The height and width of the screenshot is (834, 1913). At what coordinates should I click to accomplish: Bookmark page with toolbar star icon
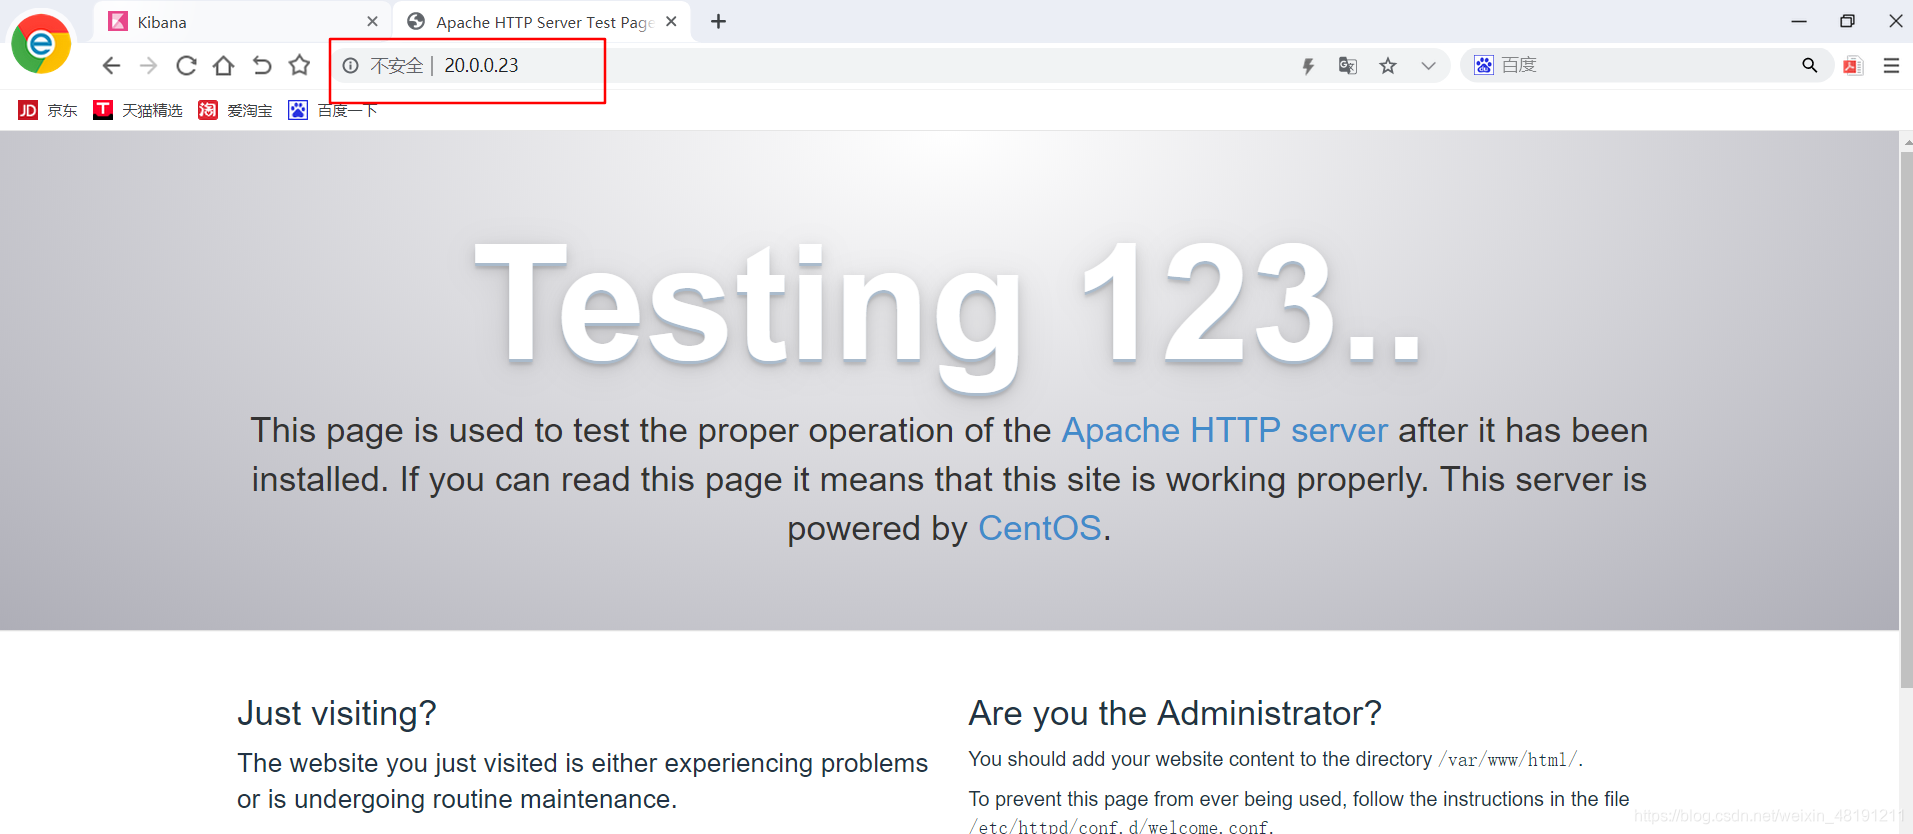tap(299, 66)
